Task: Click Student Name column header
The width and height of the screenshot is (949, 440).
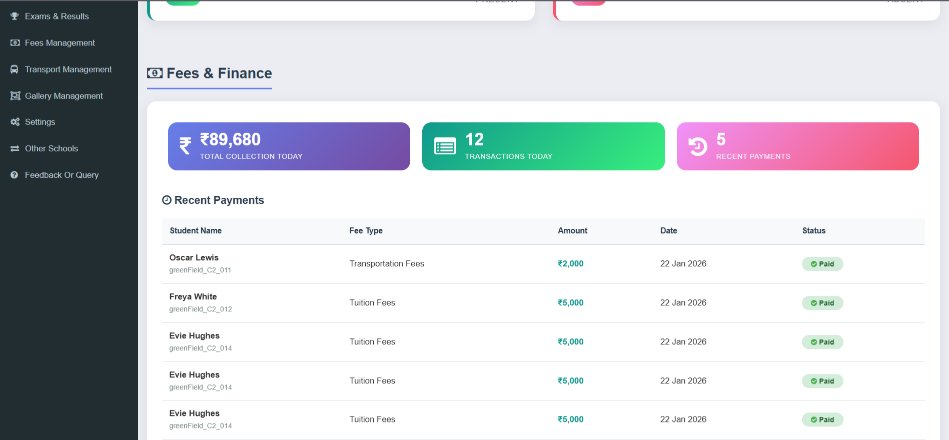Action: coord(195,231)
